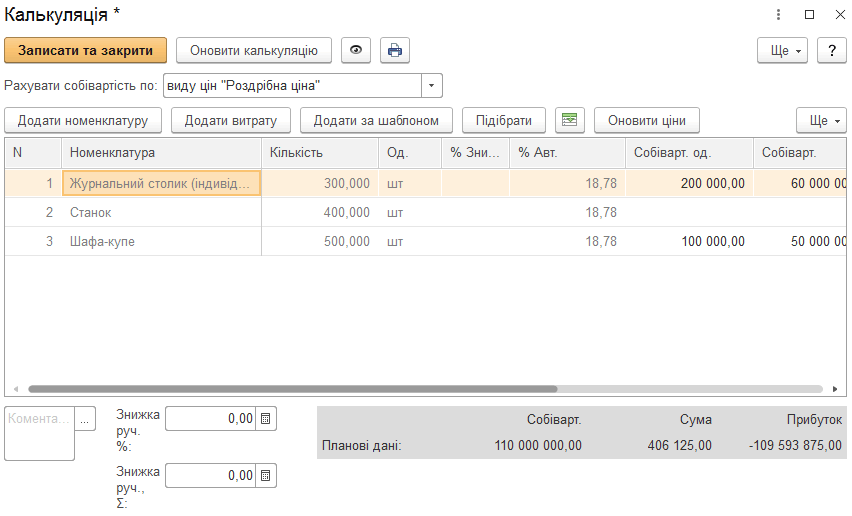Click Додати за шаблоном button
Screen dimensions: 852x516
point(376,120)
